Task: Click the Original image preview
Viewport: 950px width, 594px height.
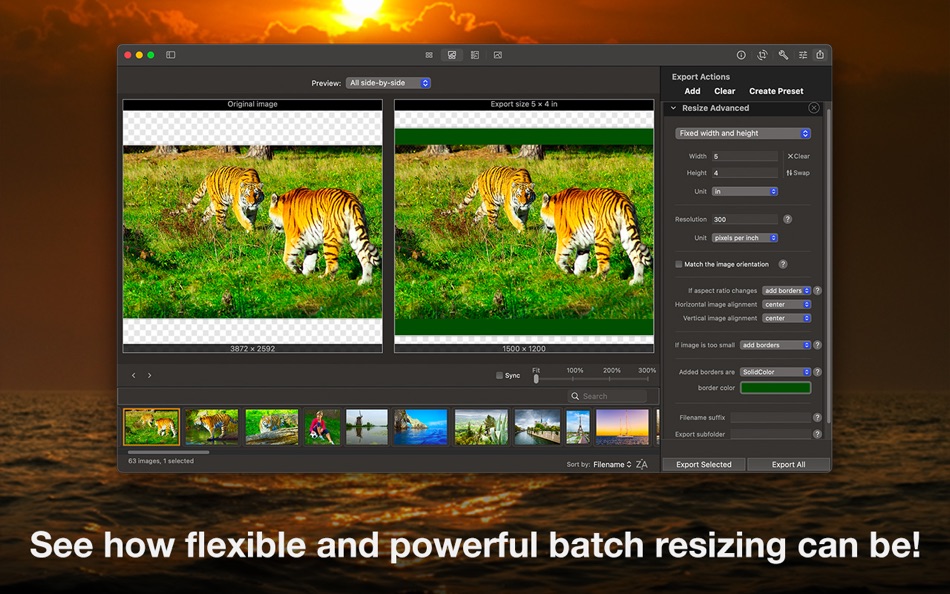Action: pyautogui.click(x=253, y=226)
